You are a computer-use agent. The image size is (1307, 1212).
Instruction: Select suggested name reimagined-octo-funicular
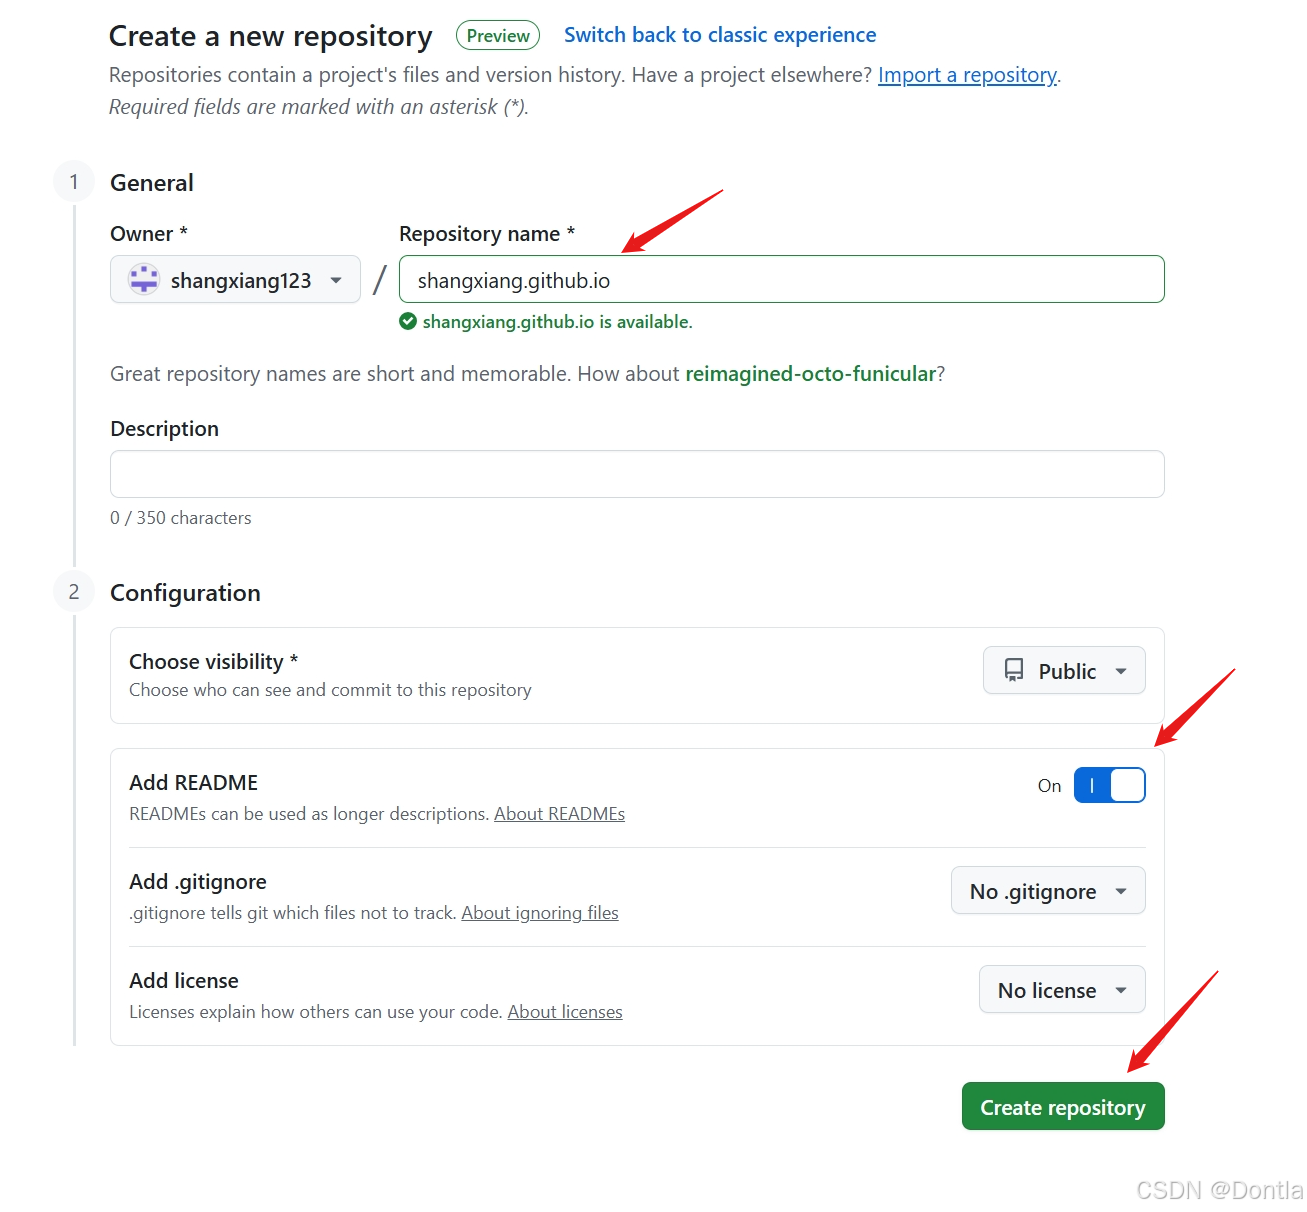point(811,373)
